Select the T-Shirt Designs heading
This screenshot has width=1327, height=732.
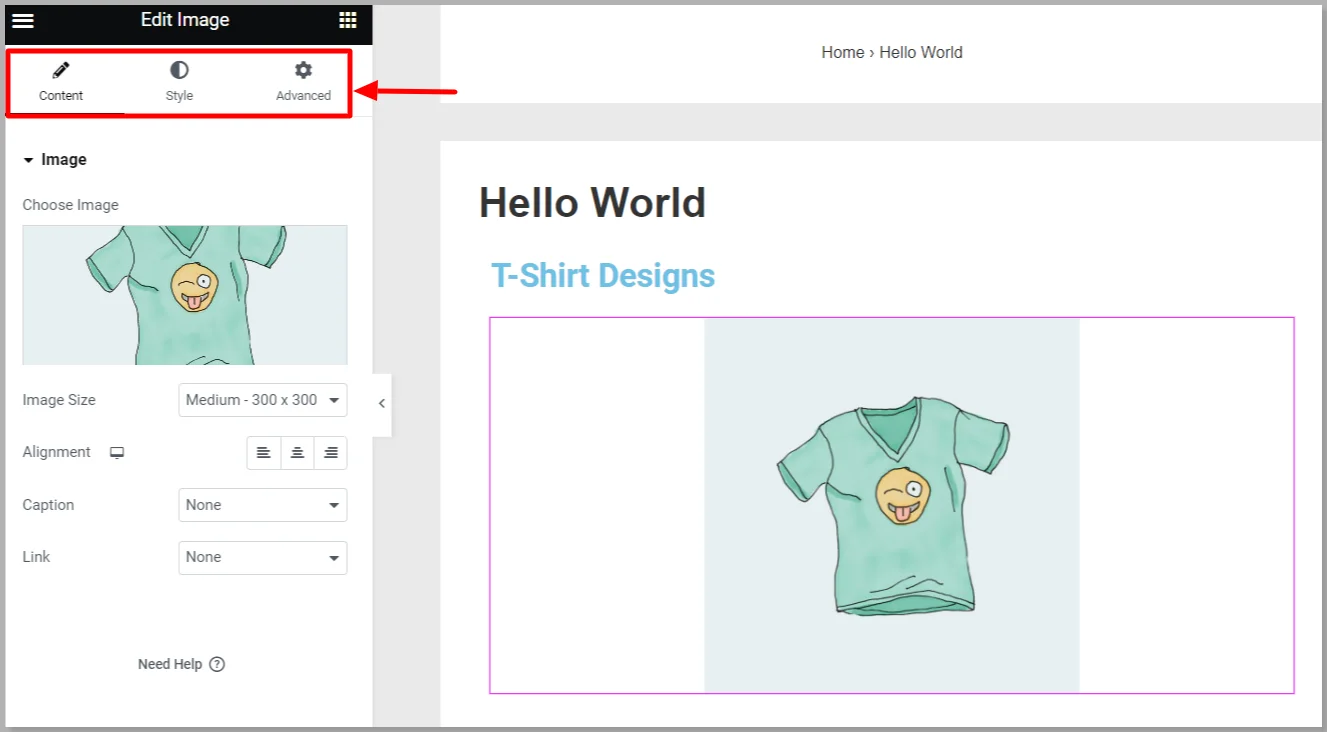603,275
